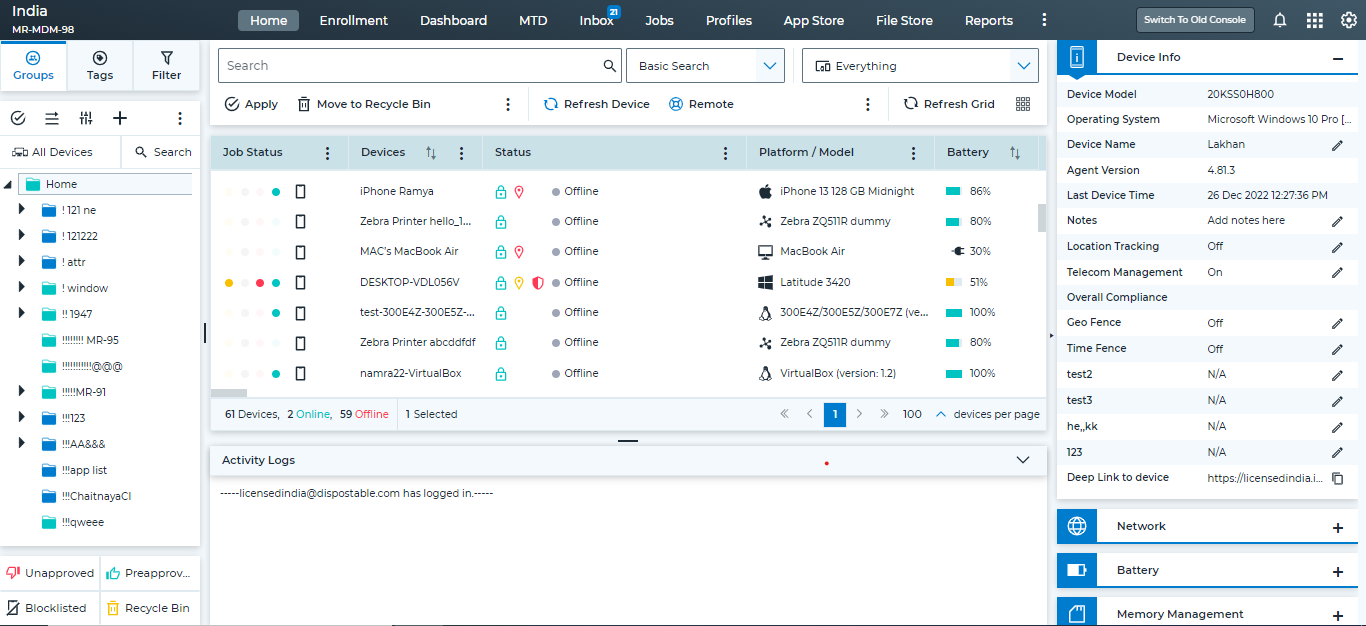The image size is (1366, 626).
Task: Expand the !!!!!MR-91 group
Action: (22, 391)
